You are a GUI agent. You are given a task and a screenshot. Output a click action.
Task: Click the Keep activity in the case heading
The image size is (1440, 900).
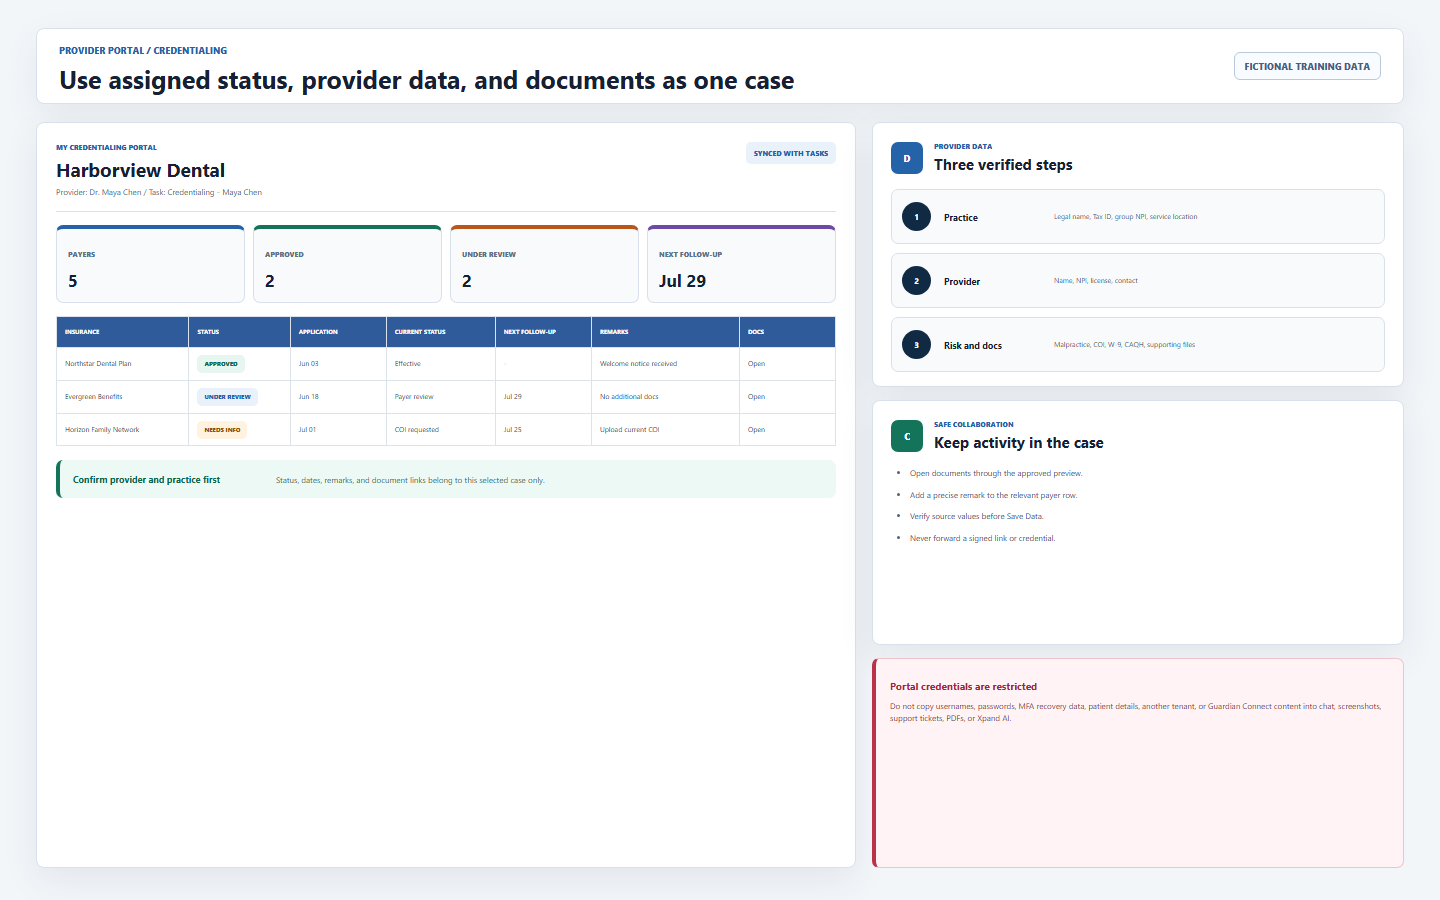1019,443
